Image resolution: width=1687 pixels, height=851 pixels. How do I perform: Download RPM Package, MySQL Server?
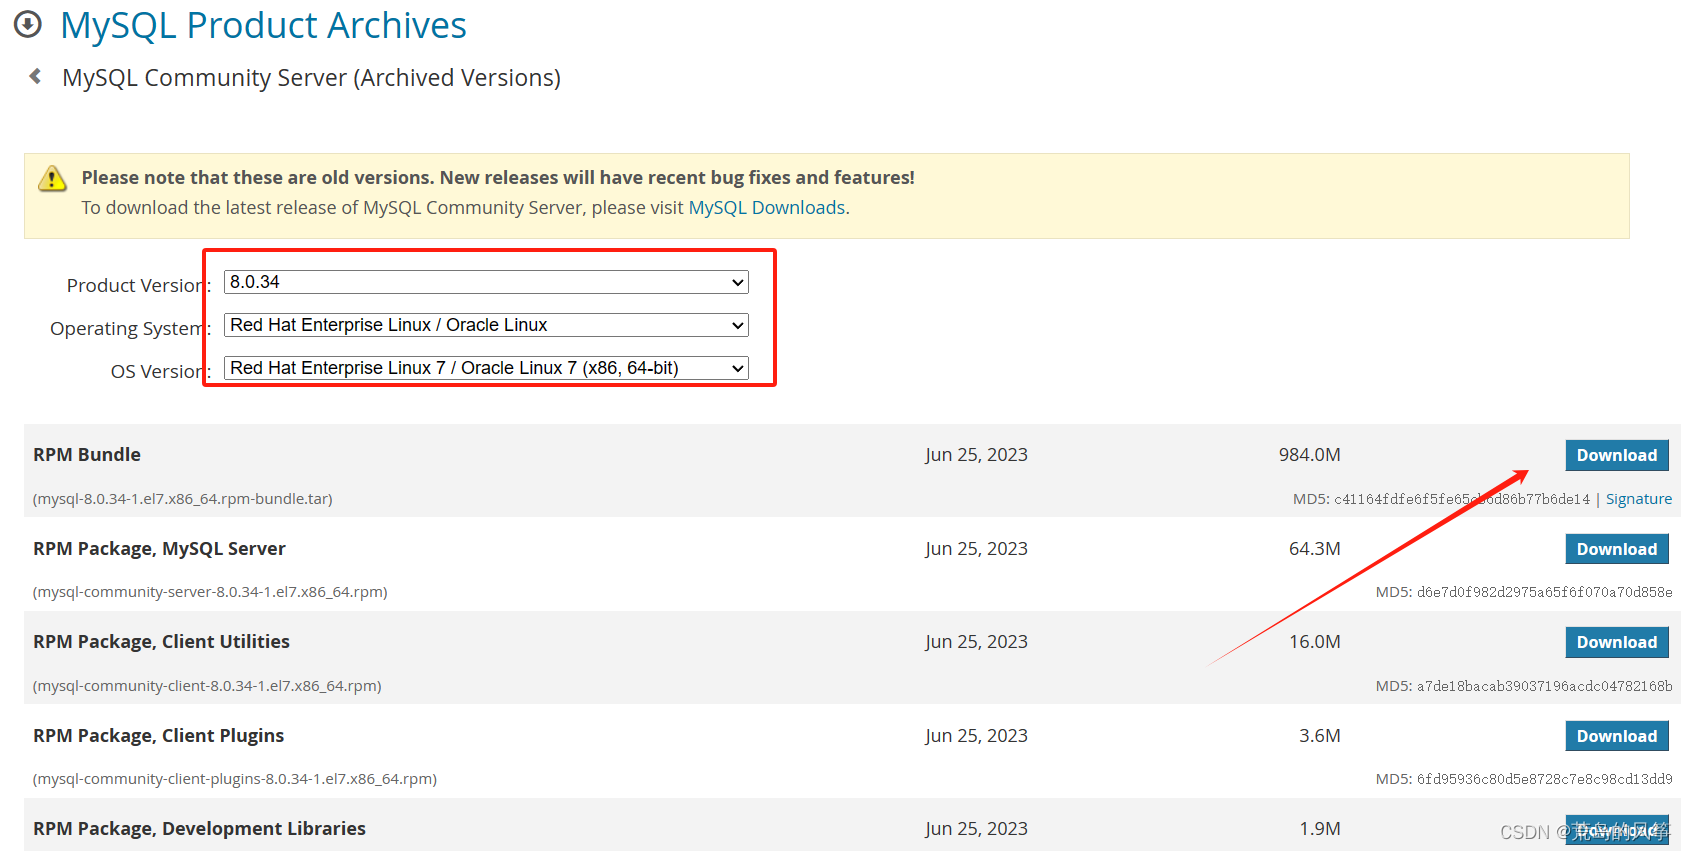pyautogui.click(x=1617, y=549)
